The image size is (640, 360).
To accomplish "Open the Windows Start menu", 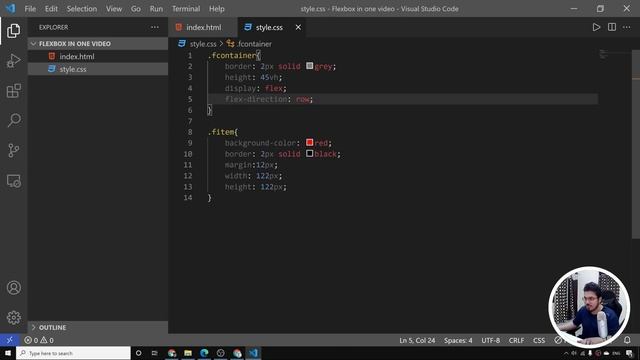I will click(8, 353).
